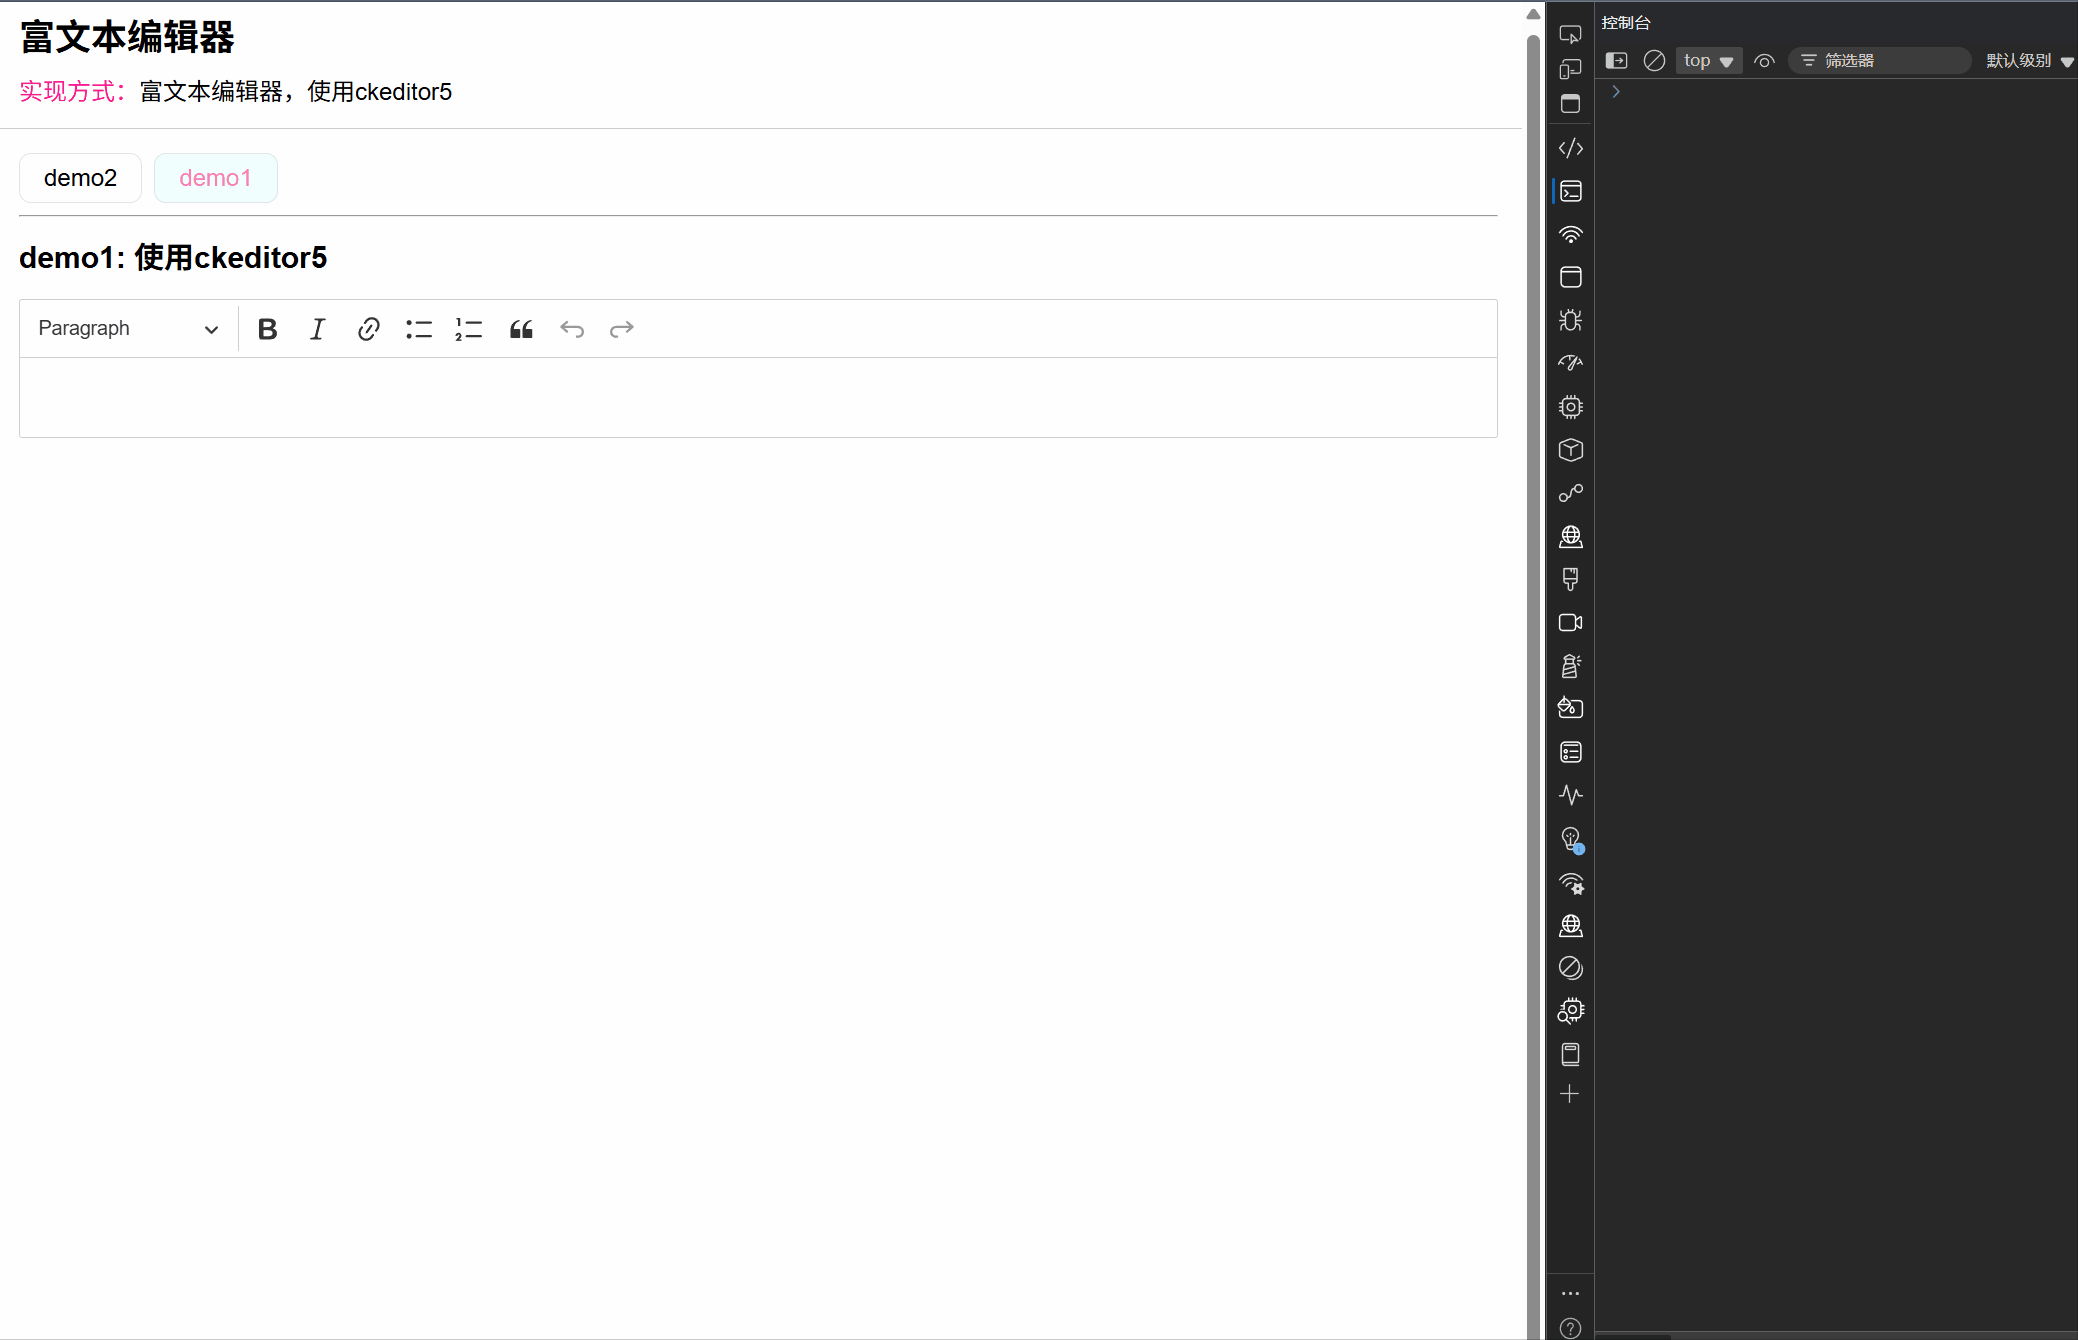The image size is (2078, 1340).
Task: Clear the console with the circle-slash icon
Action: point(1654,61)
